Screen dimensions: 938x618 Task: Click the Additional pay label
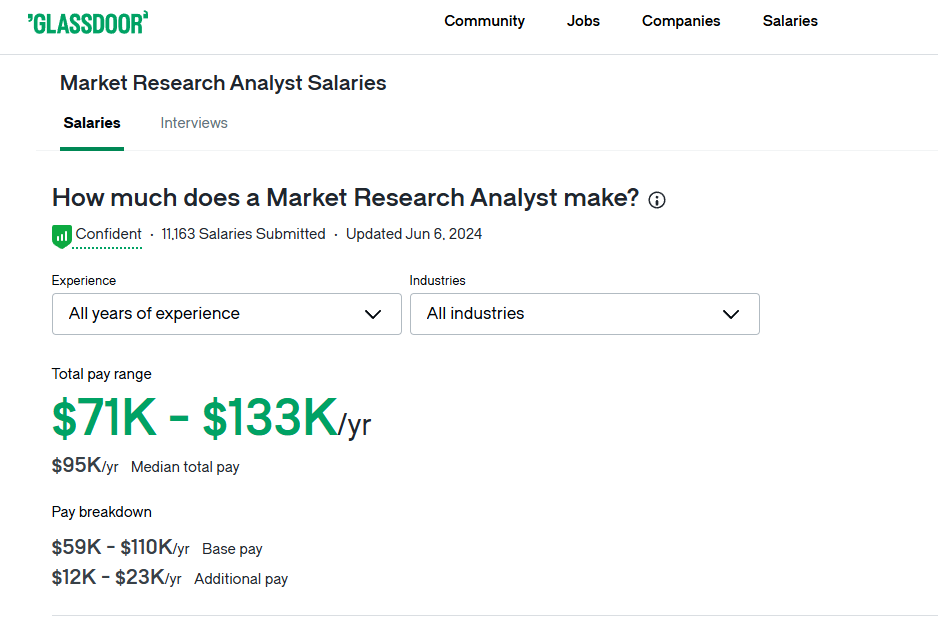pos(241,579)
